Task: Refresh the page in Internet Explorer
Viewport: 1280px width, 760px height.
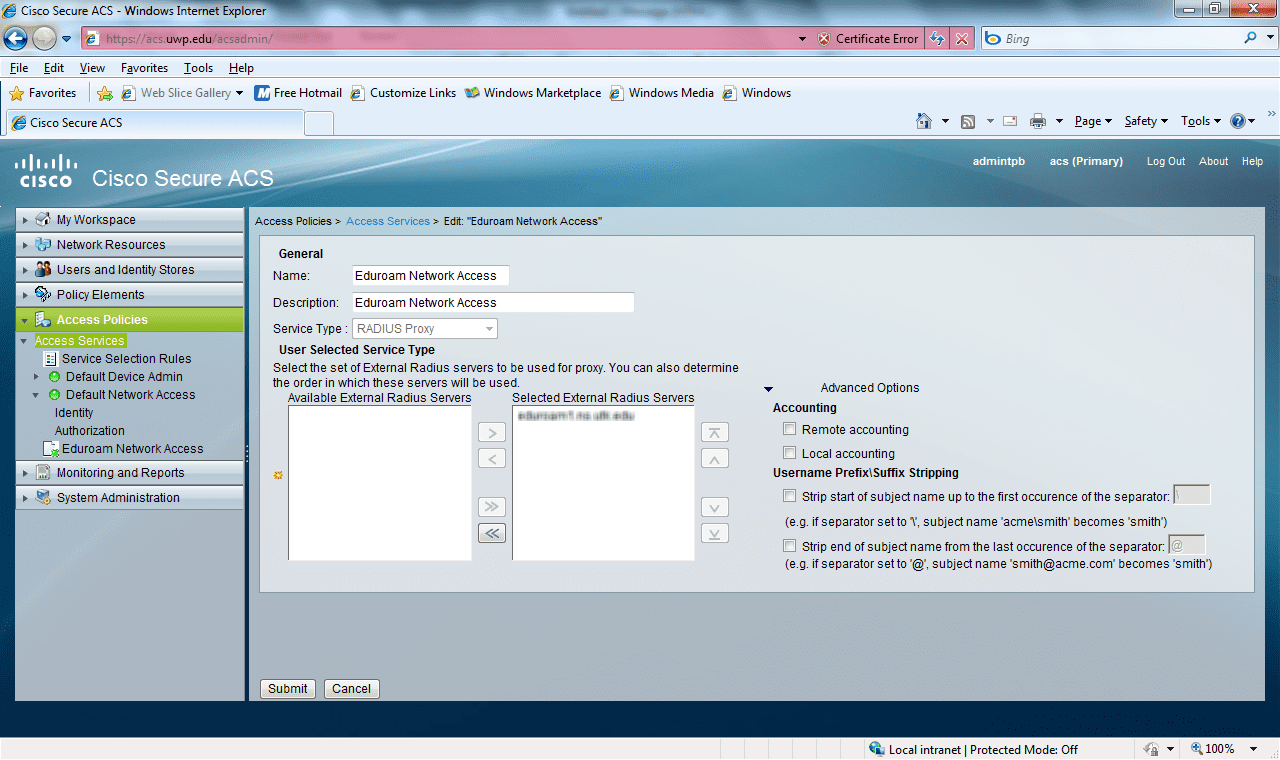Action: (937, 39)
